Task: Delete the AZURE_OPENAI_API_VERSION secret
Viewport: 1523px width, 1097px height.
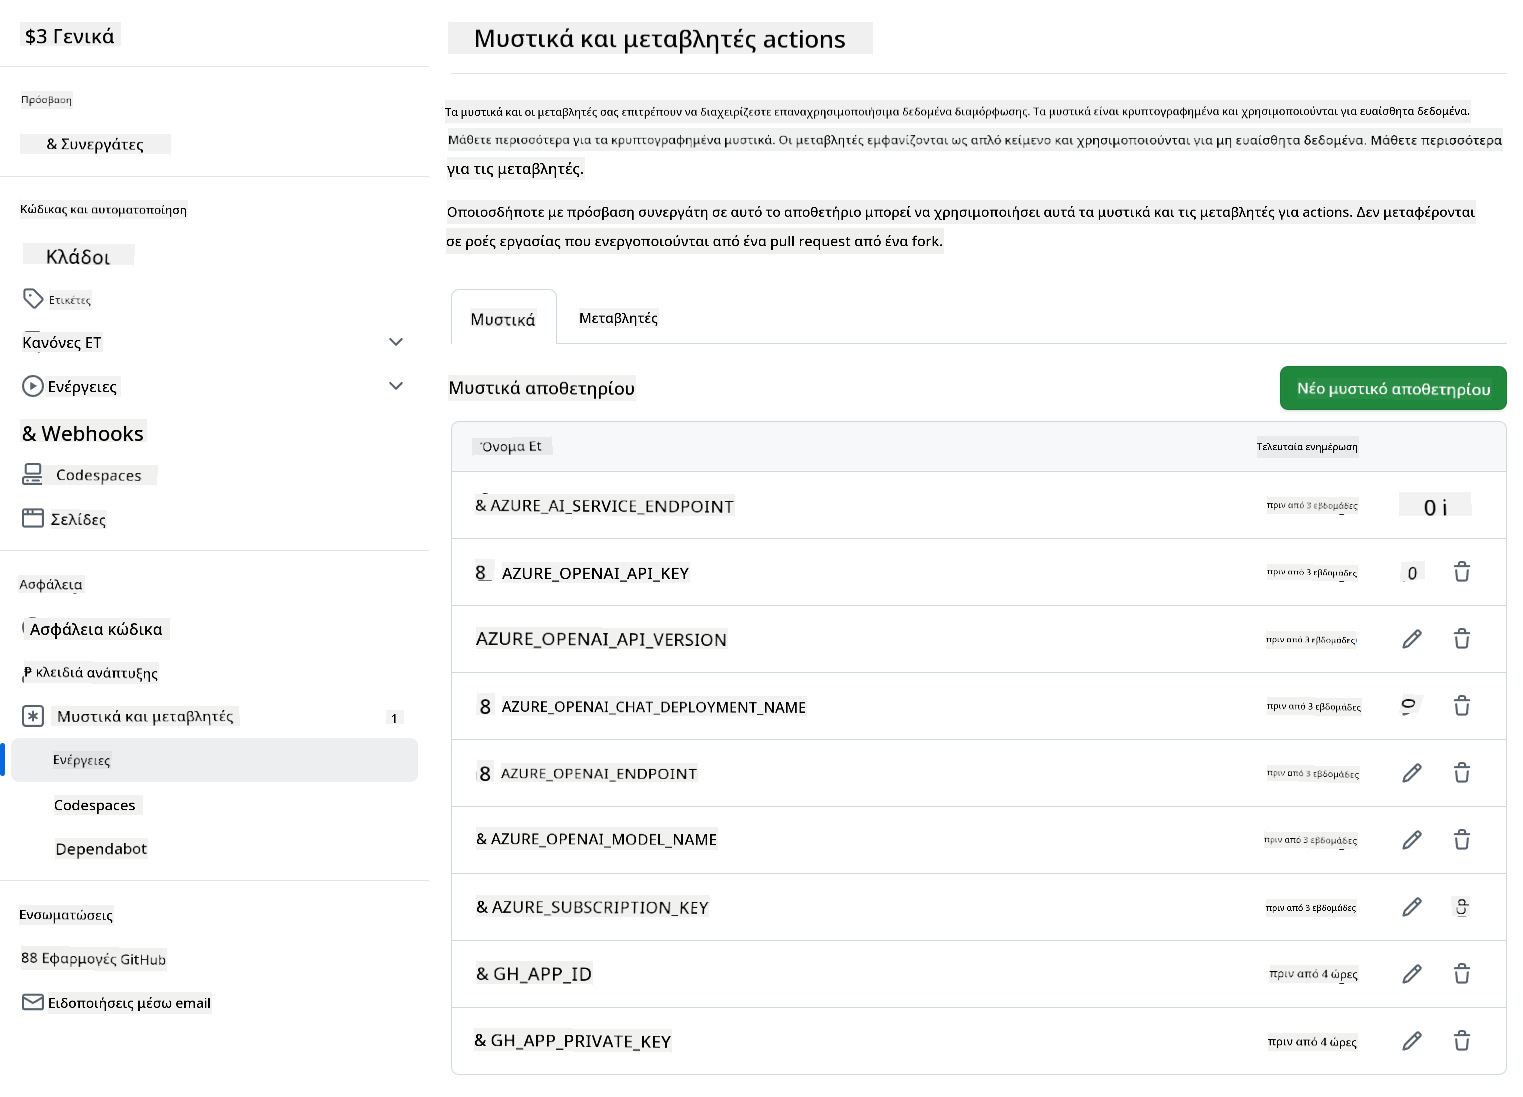Action: [1462, 639]
